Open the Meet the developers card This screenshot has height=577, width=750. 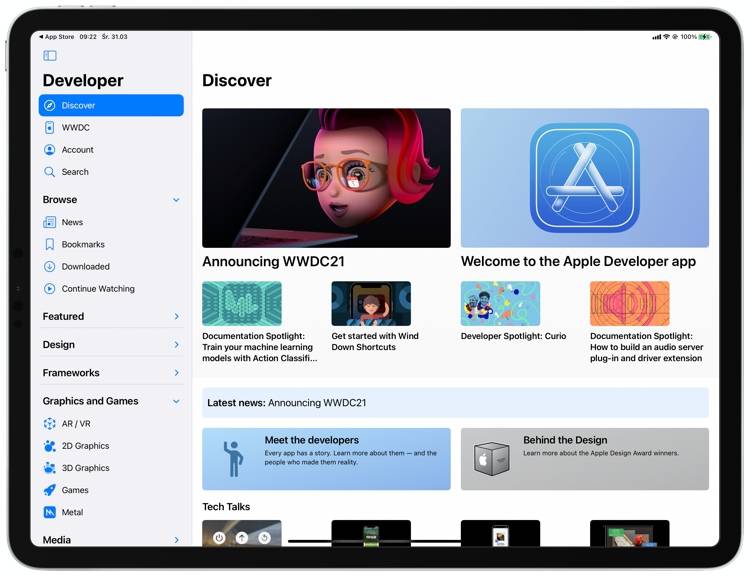pos(326,459)
